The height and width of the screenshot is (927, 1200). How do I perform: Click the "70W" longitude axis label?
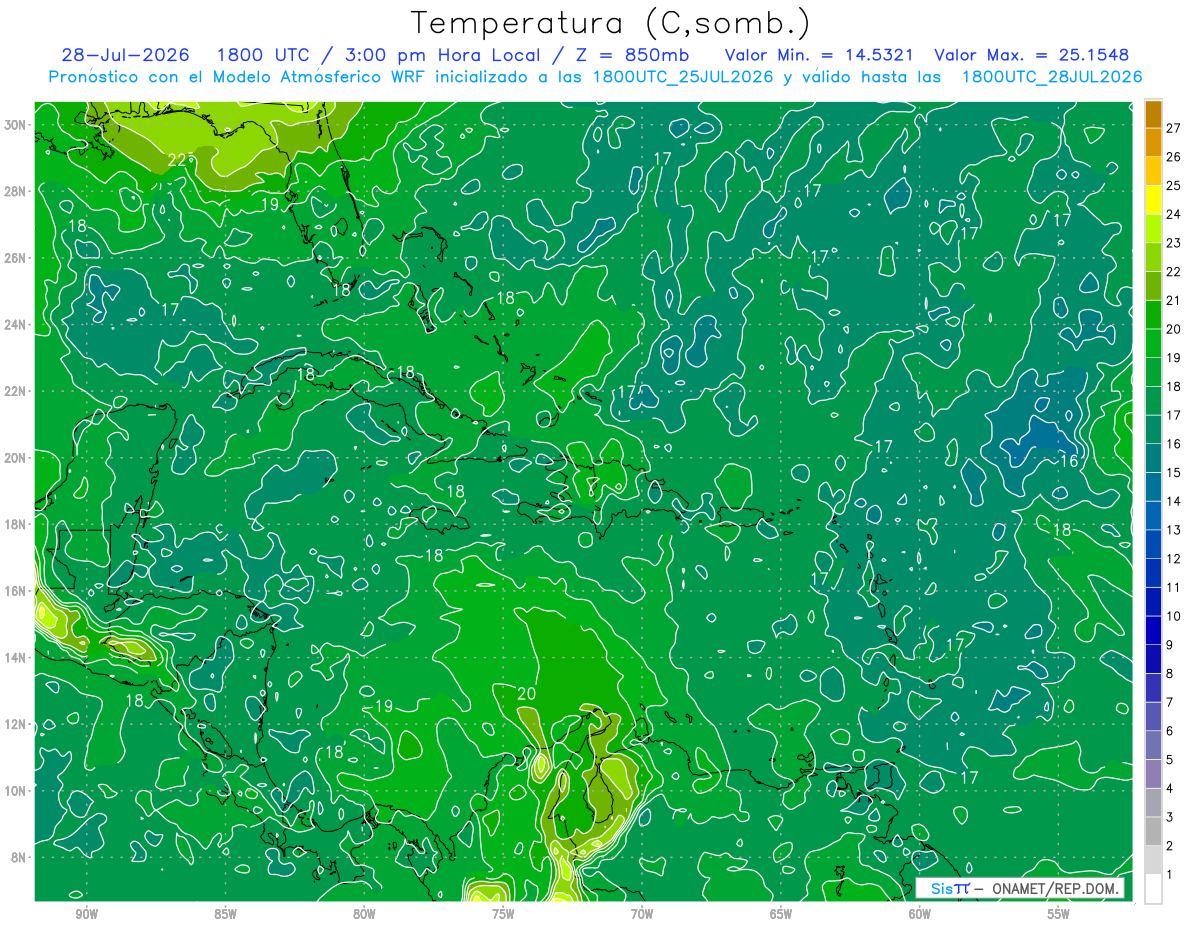[642, 915]
